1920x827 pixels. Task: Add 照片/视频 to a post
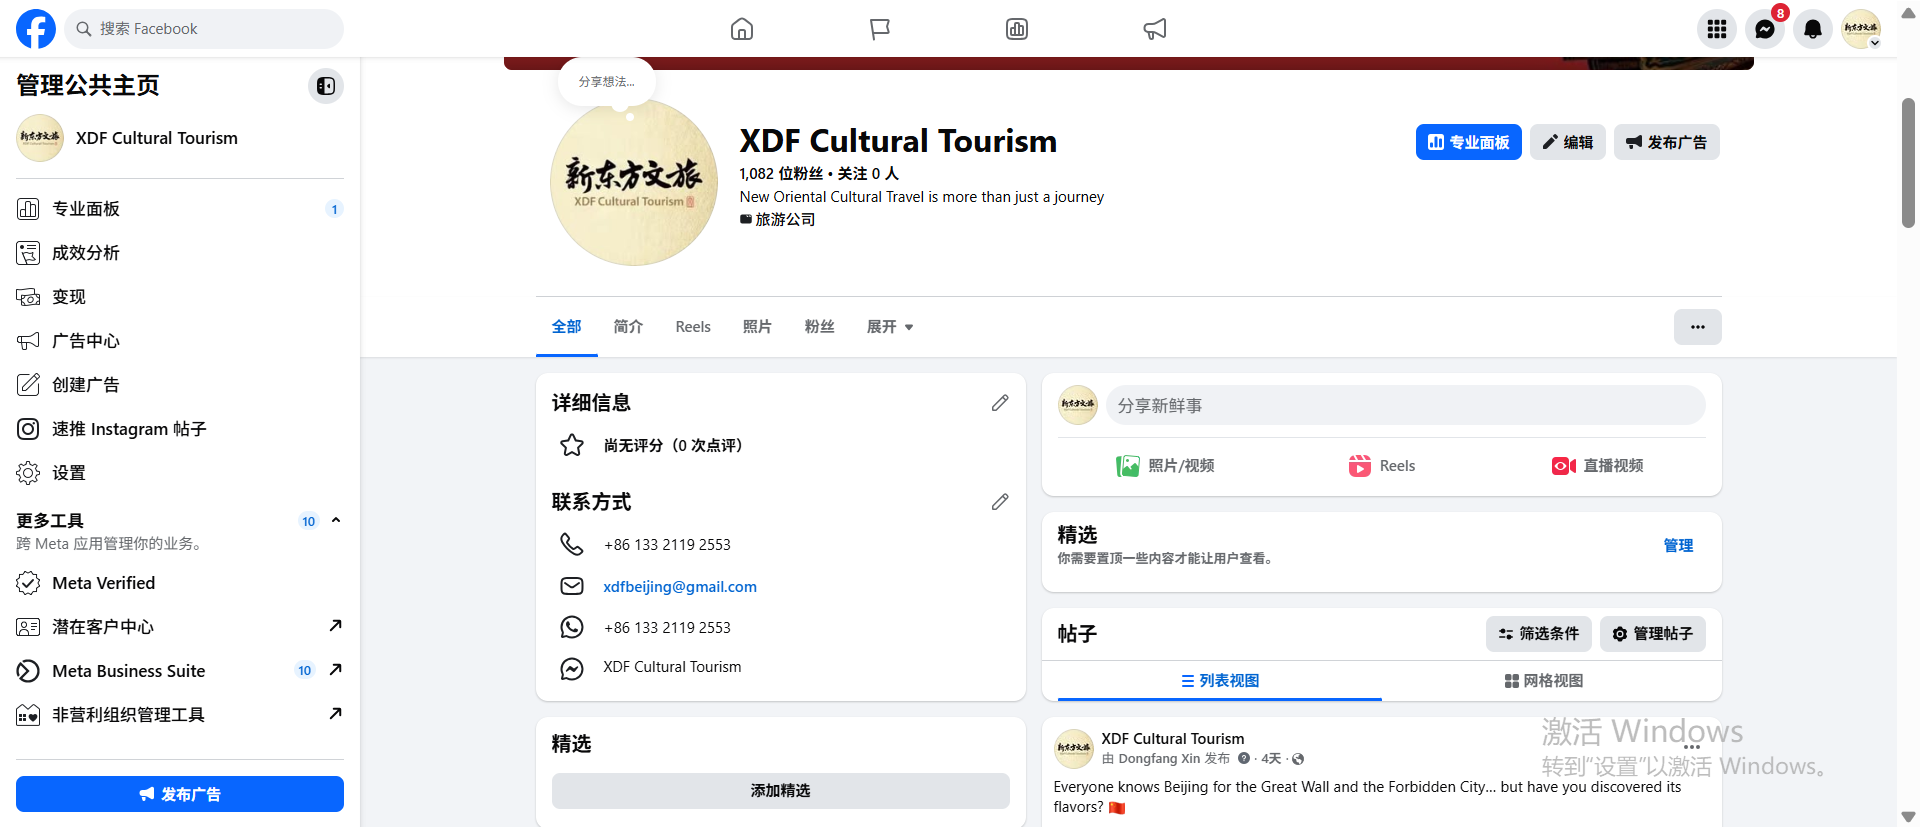pos(1165,466)
